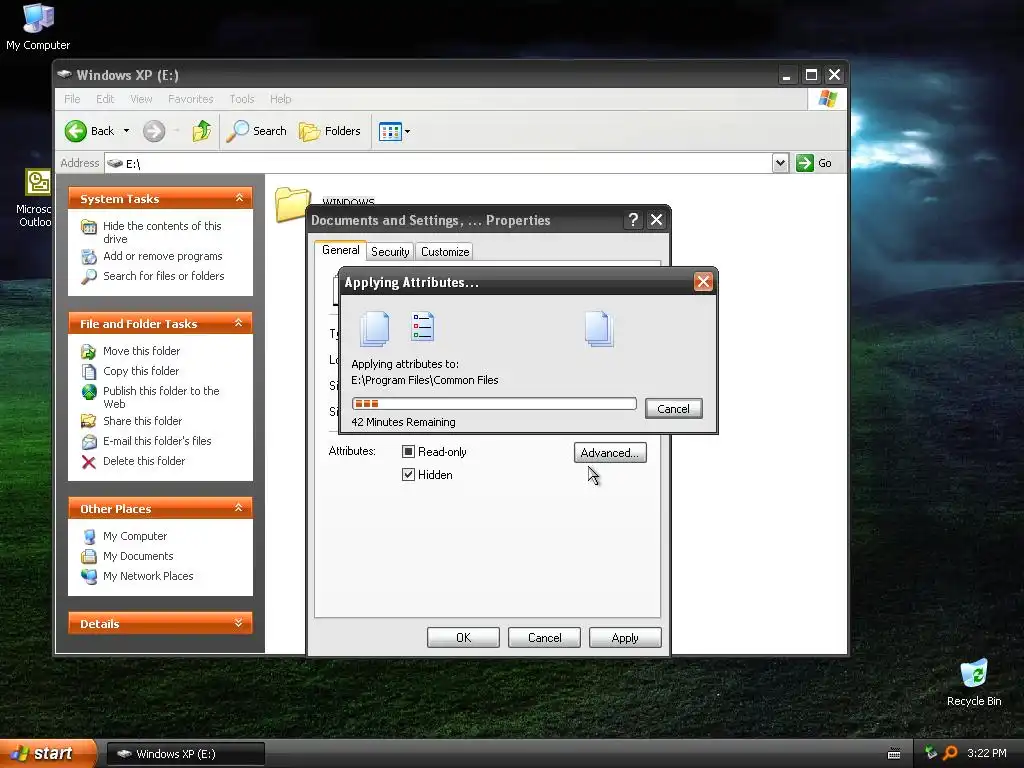Collapse the File and Folder Tasks panel
The height and width of the screenshot is (768, 1024).
(x=239, y=323)
